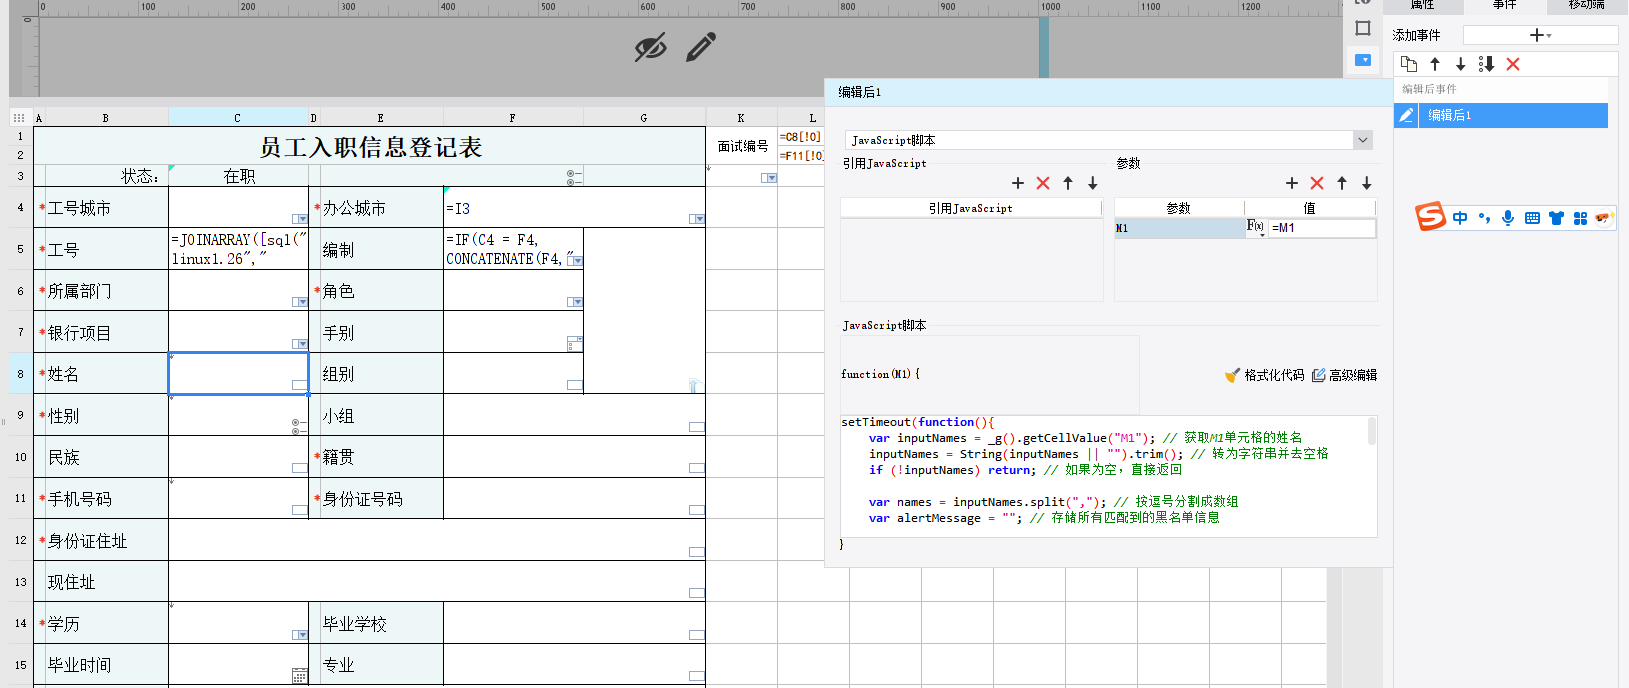The height and width of the screenshot is (688, 1629).
Task: Click the 格式化代码 button
Action: 1265,375
